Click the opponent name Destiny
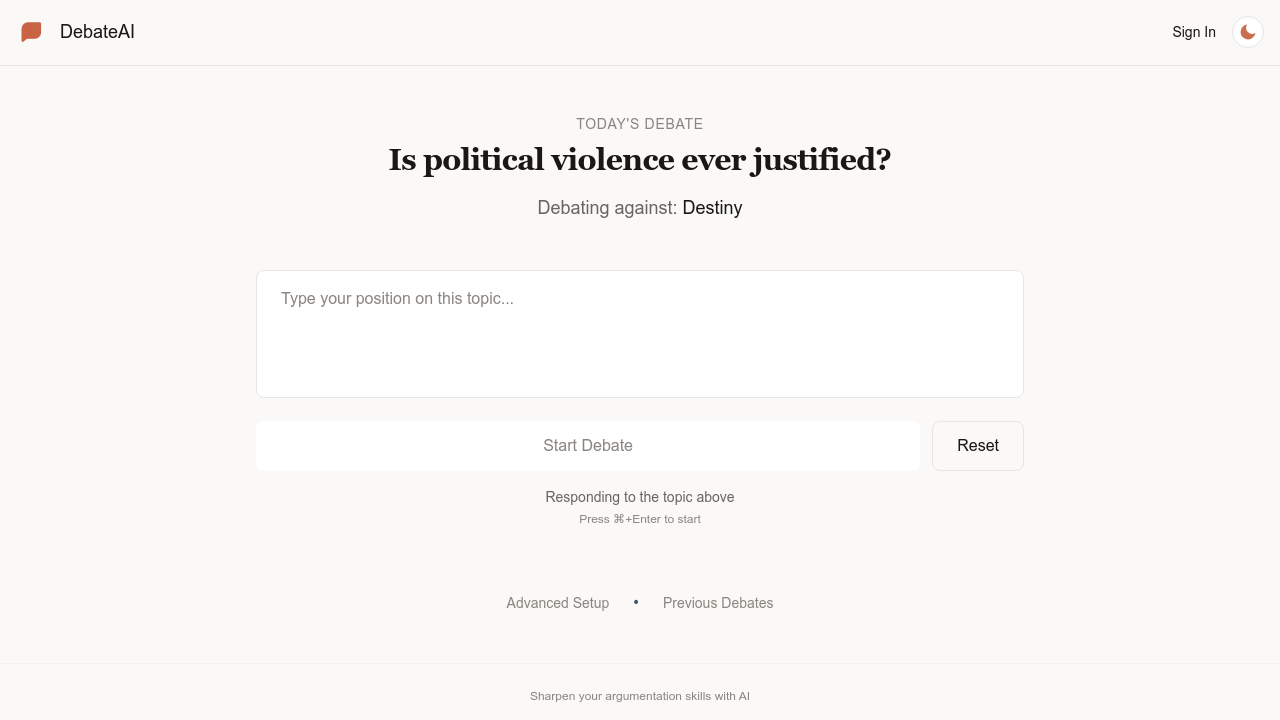Screen dimensions: 1280x720 pos(712,207)
